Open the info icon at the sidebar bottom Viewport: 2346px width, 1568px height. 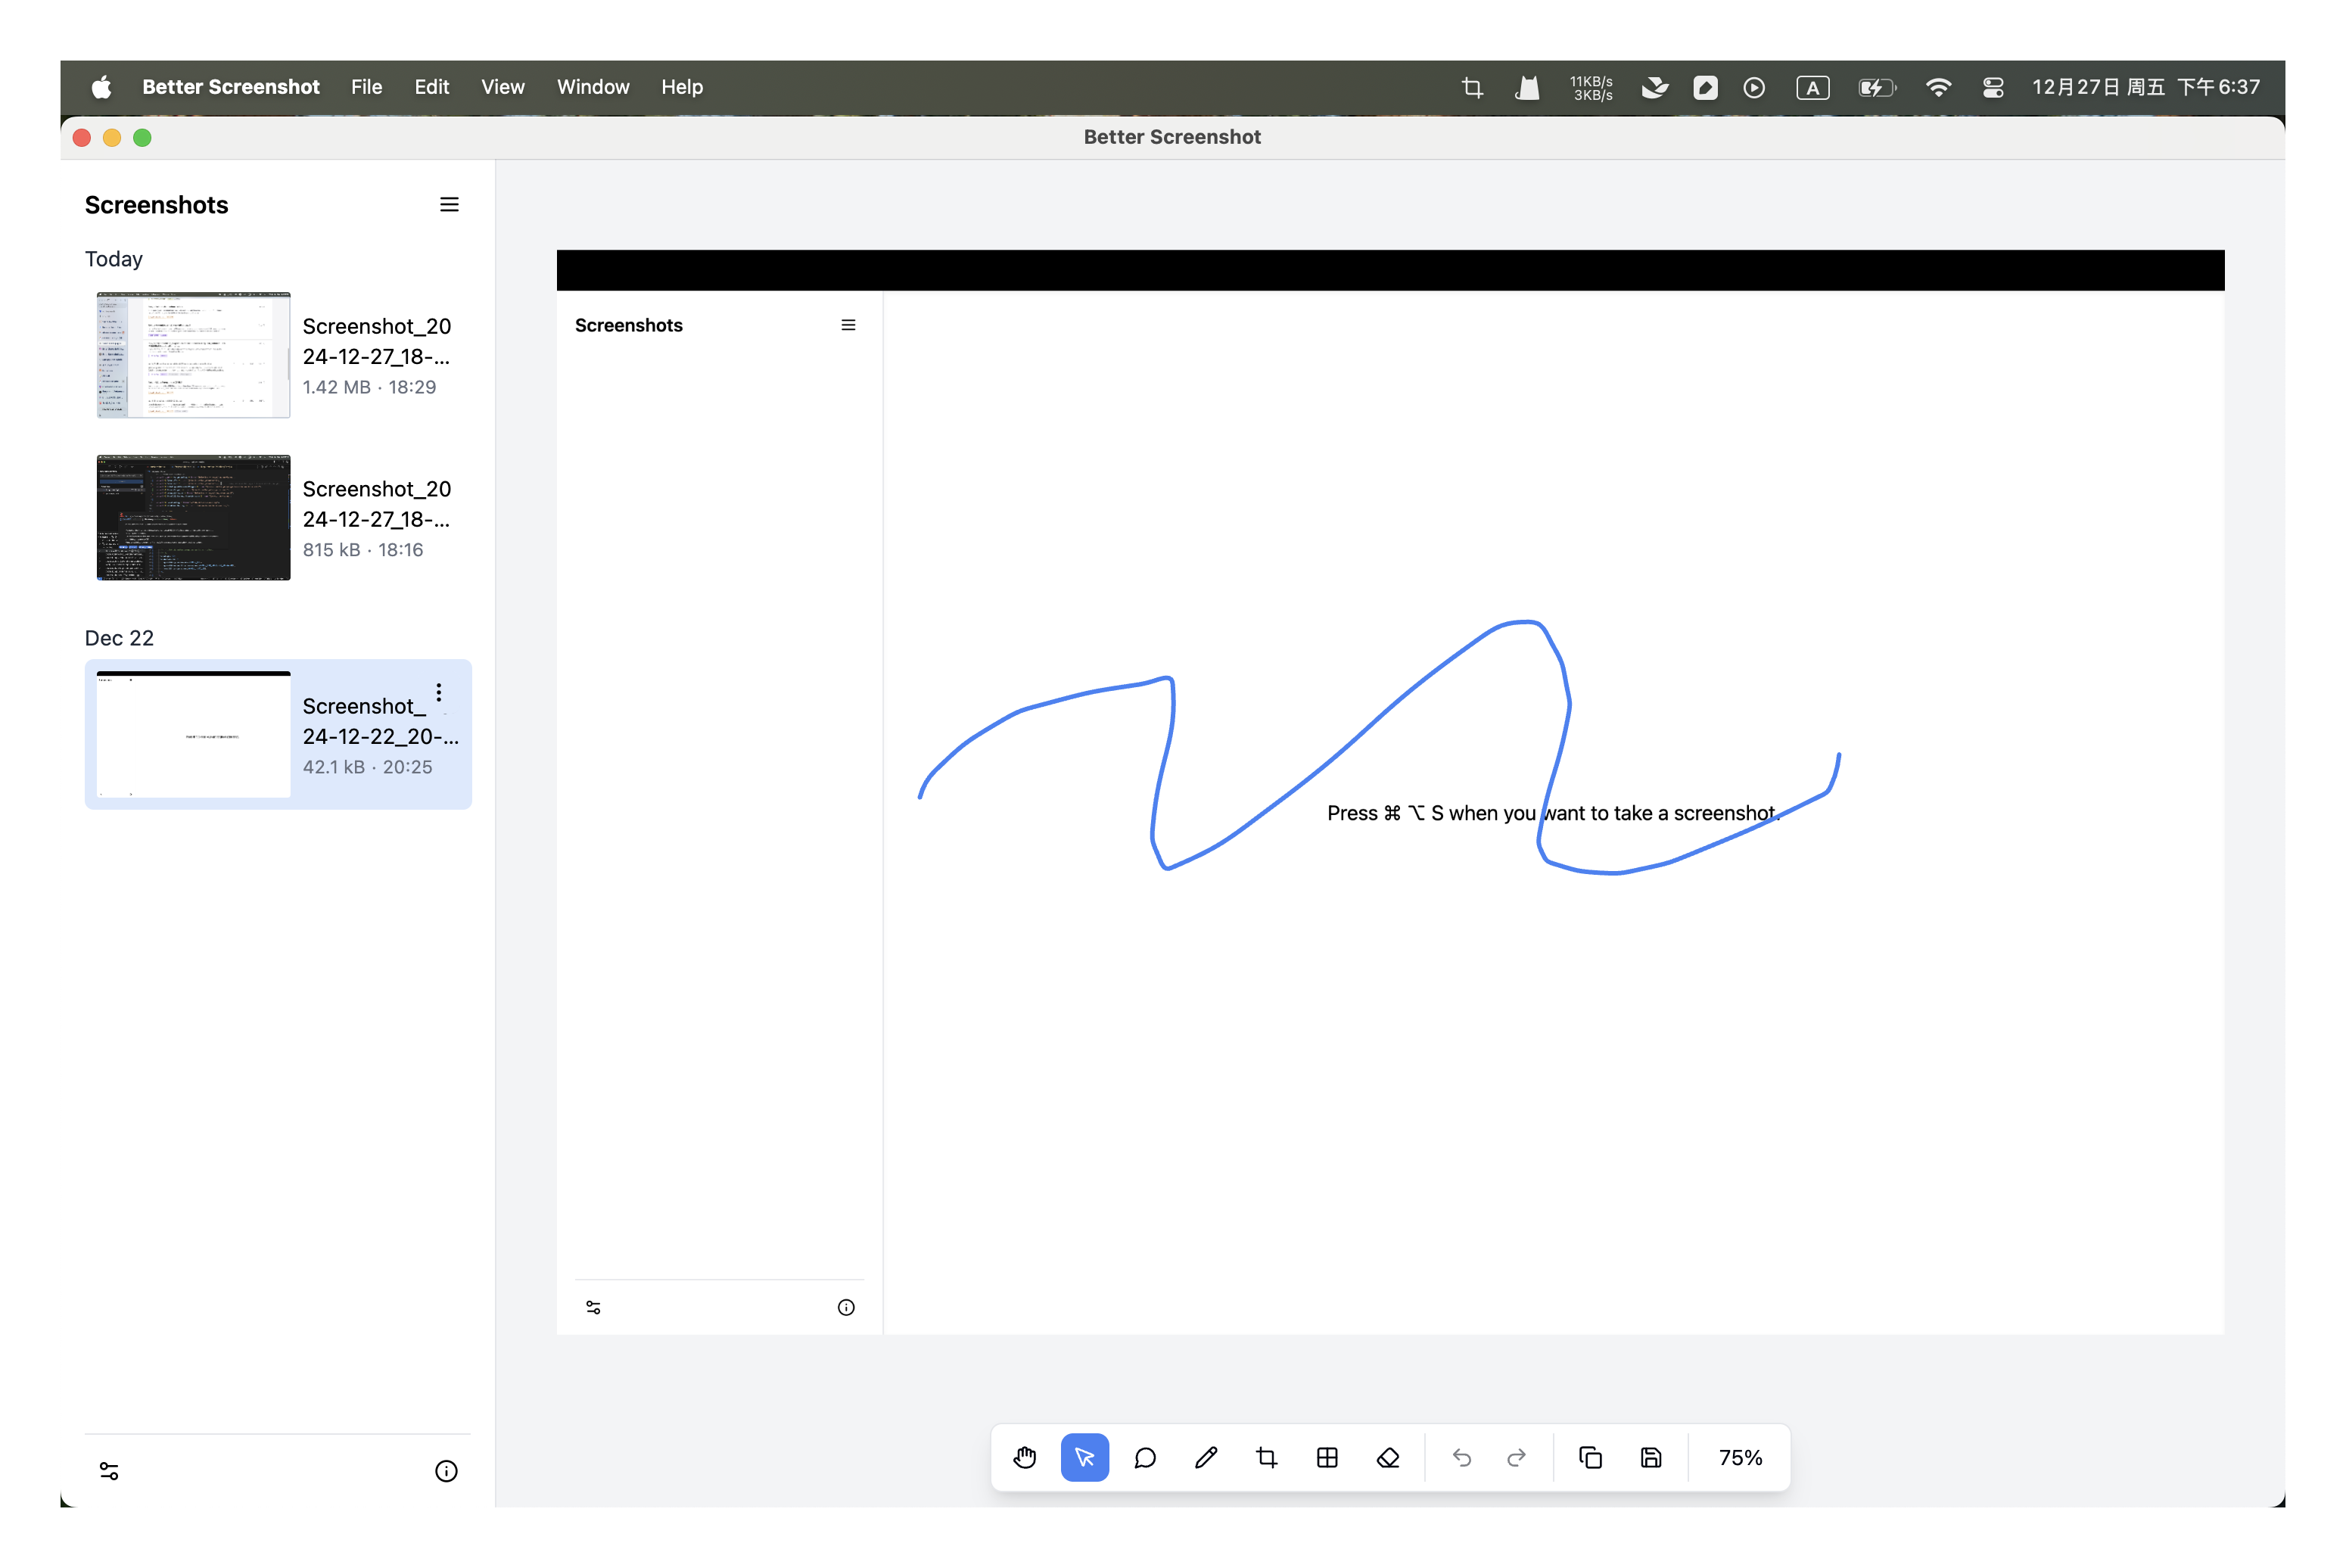[x=446, y=1470]
